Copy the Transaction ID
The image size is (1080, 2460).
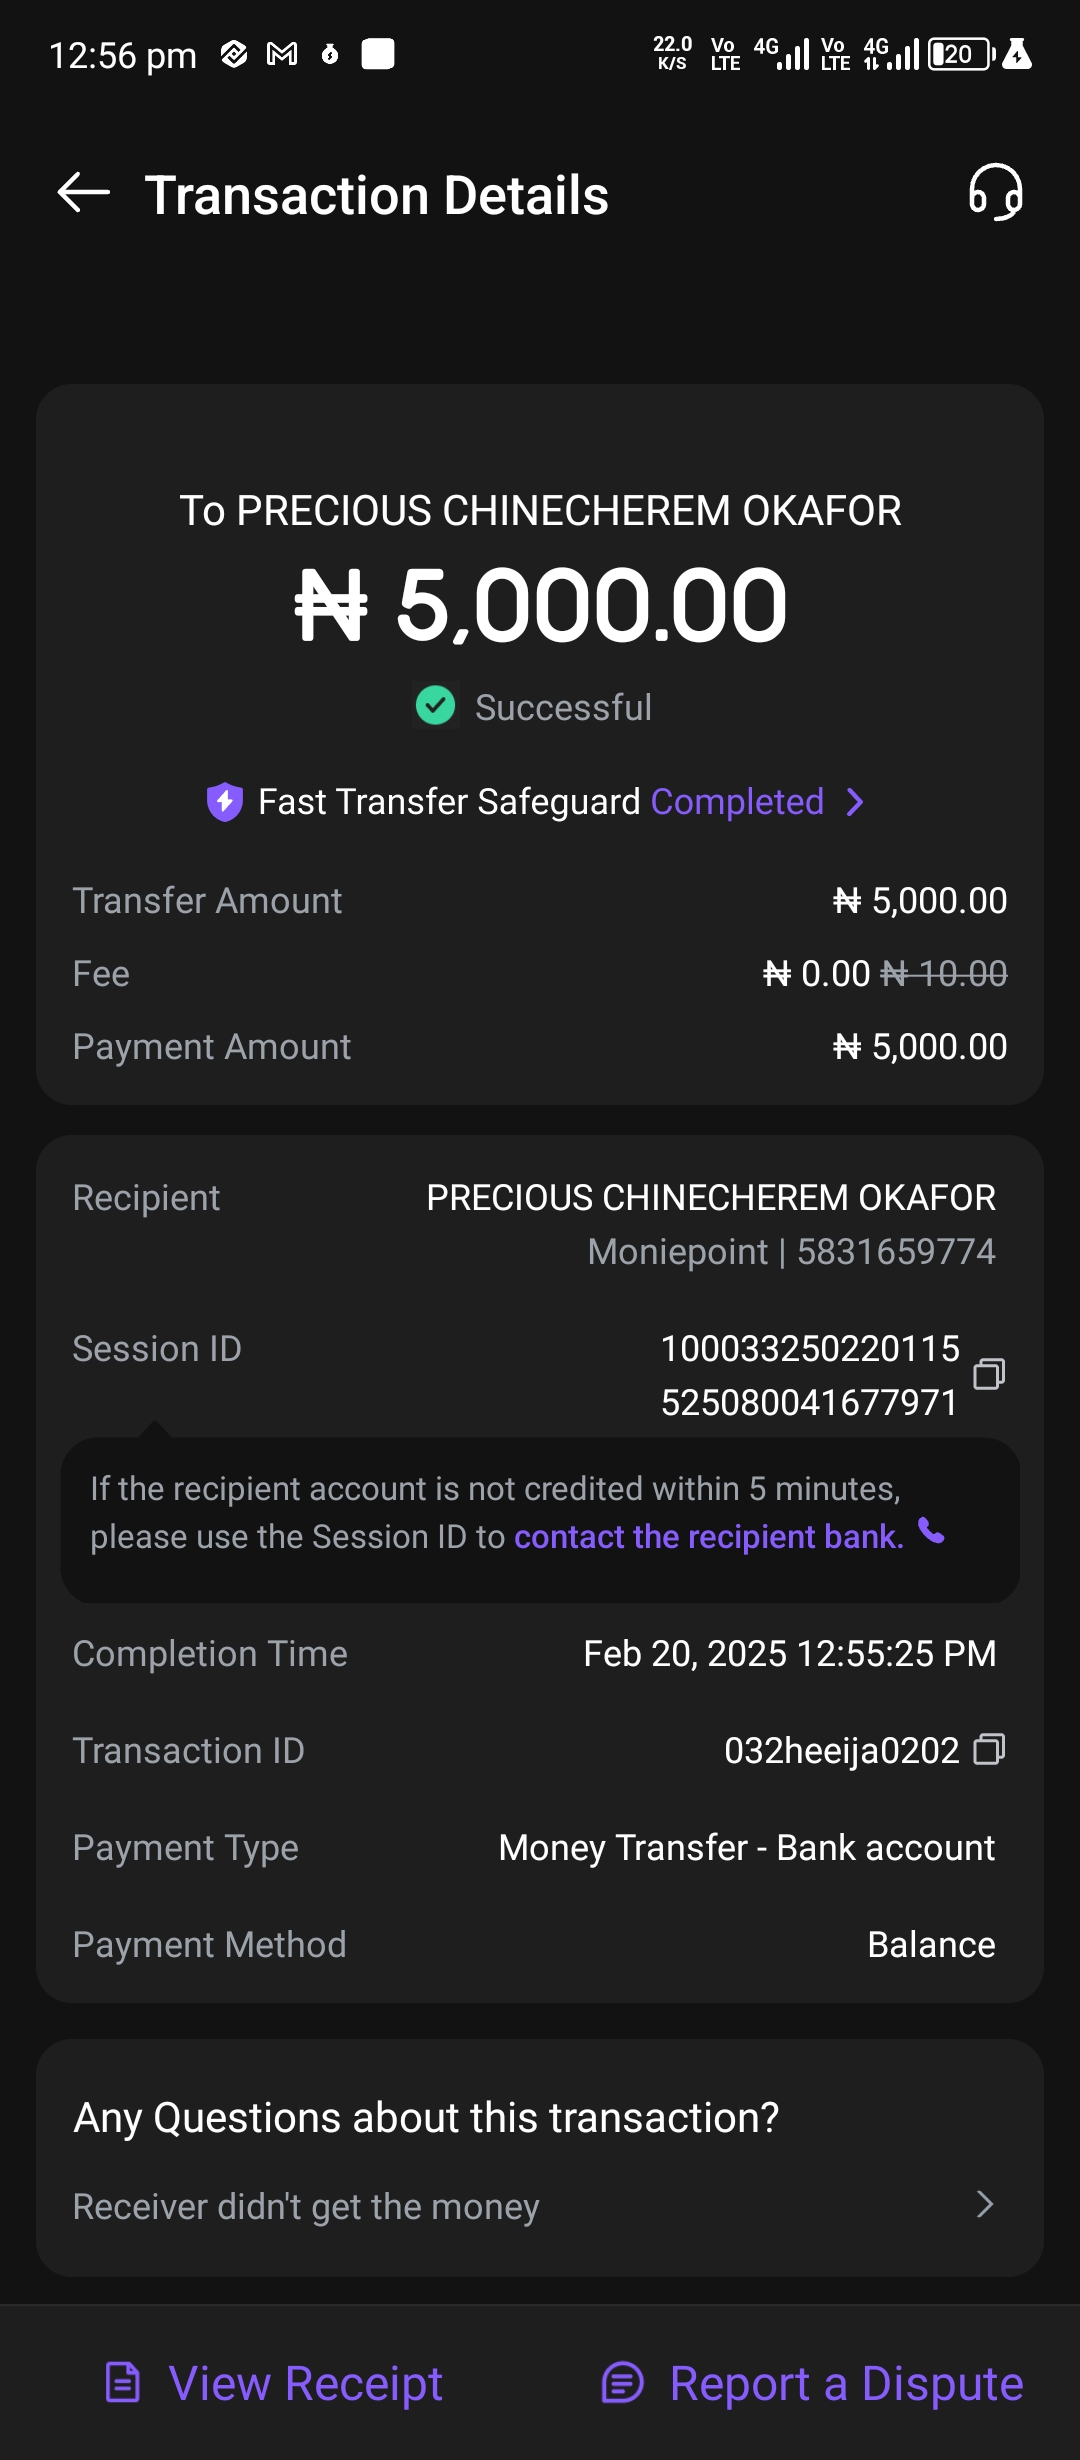[x=989, y=1749]
